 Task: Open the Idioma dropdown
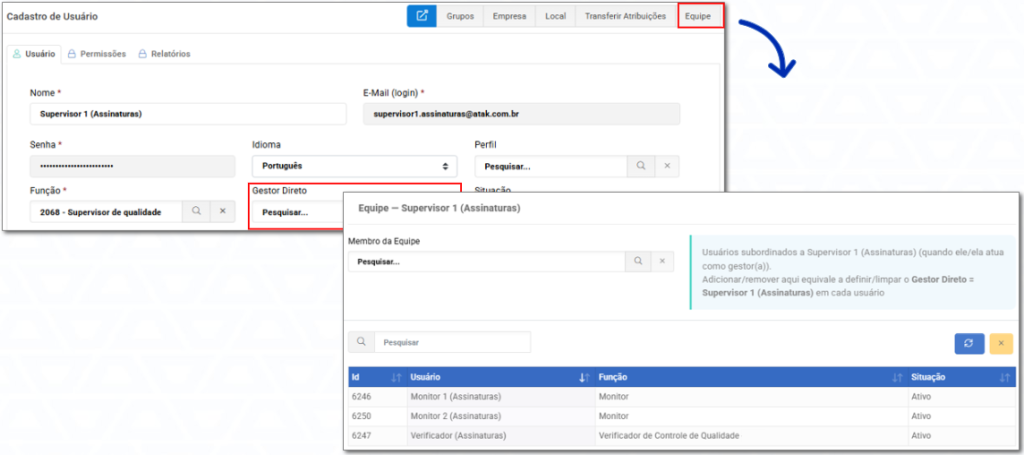[x=355, y=166]
